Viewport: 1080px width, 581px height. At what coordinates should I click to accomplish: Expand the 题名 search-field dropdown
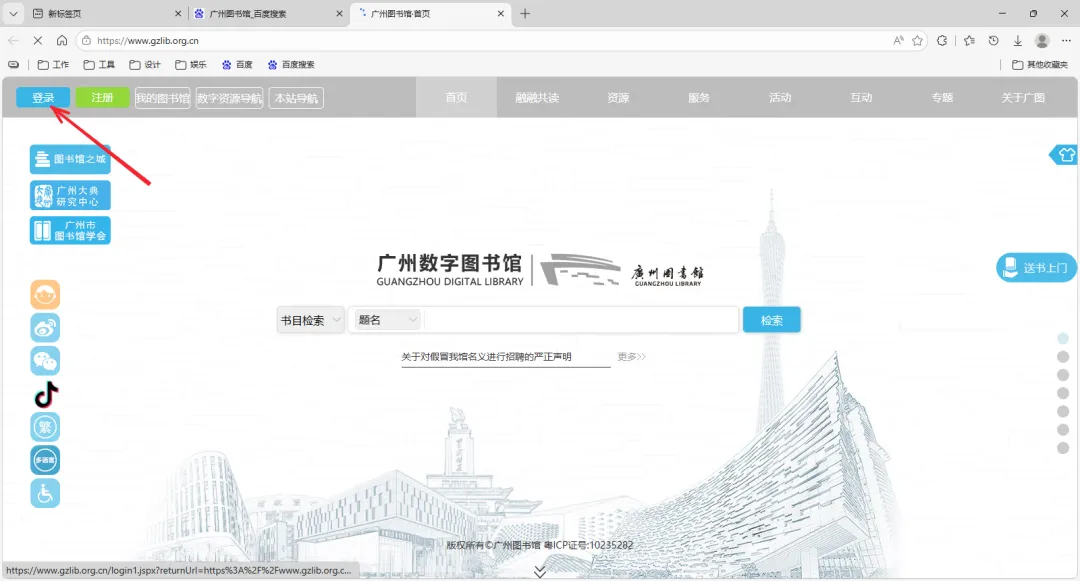(x=387, y=320)
